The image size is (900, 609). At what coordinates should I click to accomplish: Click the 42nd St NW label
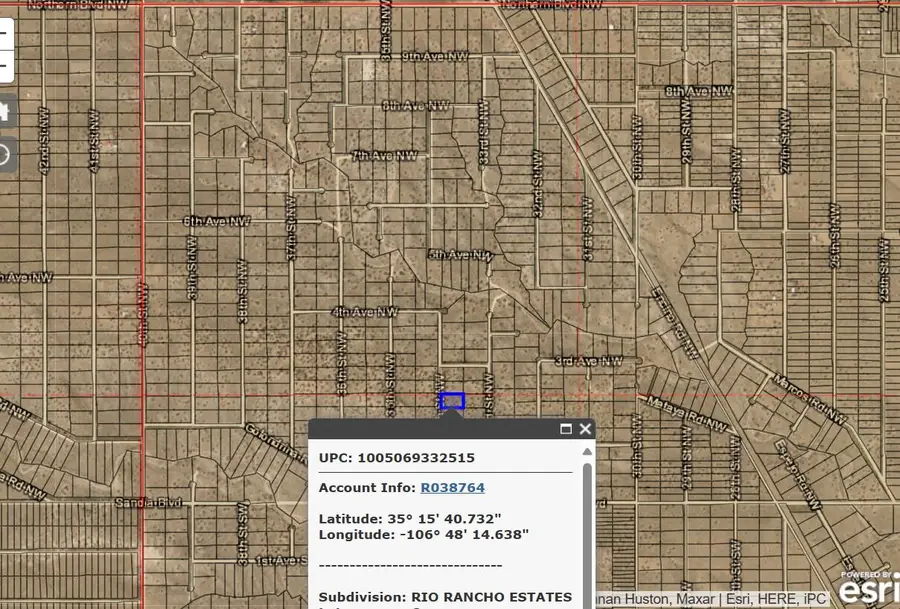point(44,139)
